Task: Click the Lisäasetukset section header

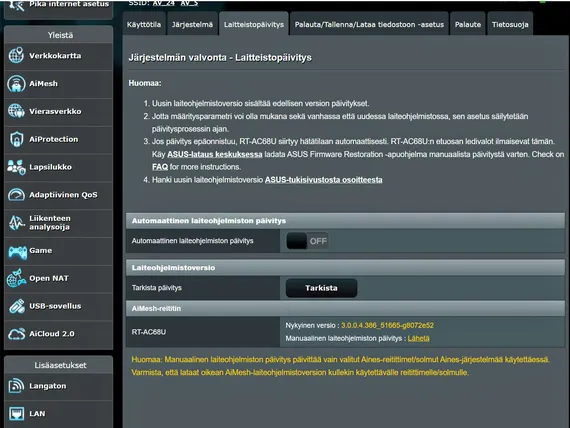Action: pyautogui.click(x=59, y=365)
